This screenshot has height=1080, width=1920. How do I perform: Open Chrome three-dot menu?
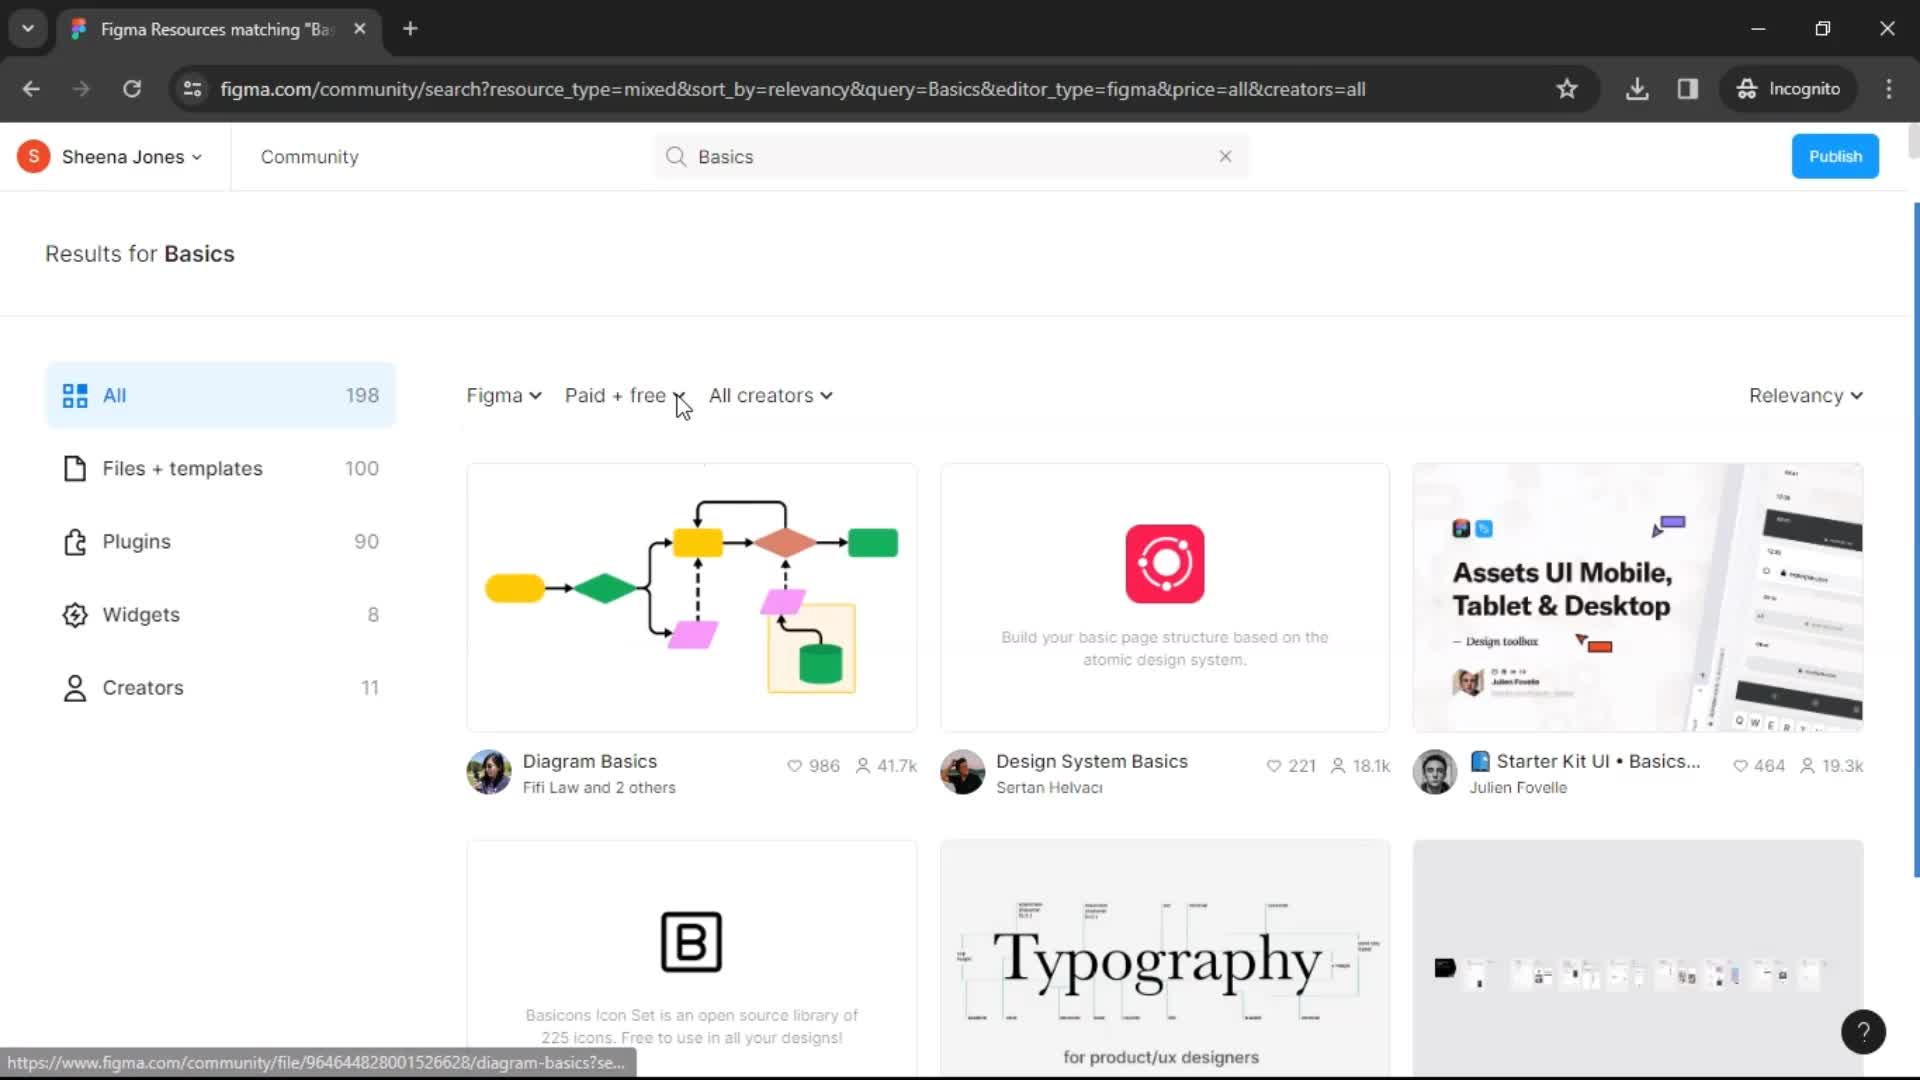(1889, 89)
